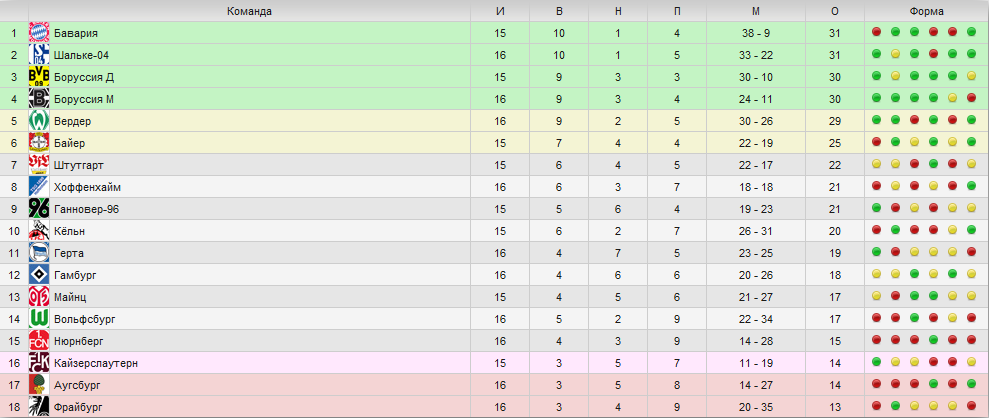Click the Ганновер-96 club logo
Viewport: 989px width, 418px height.
point(39,209)
